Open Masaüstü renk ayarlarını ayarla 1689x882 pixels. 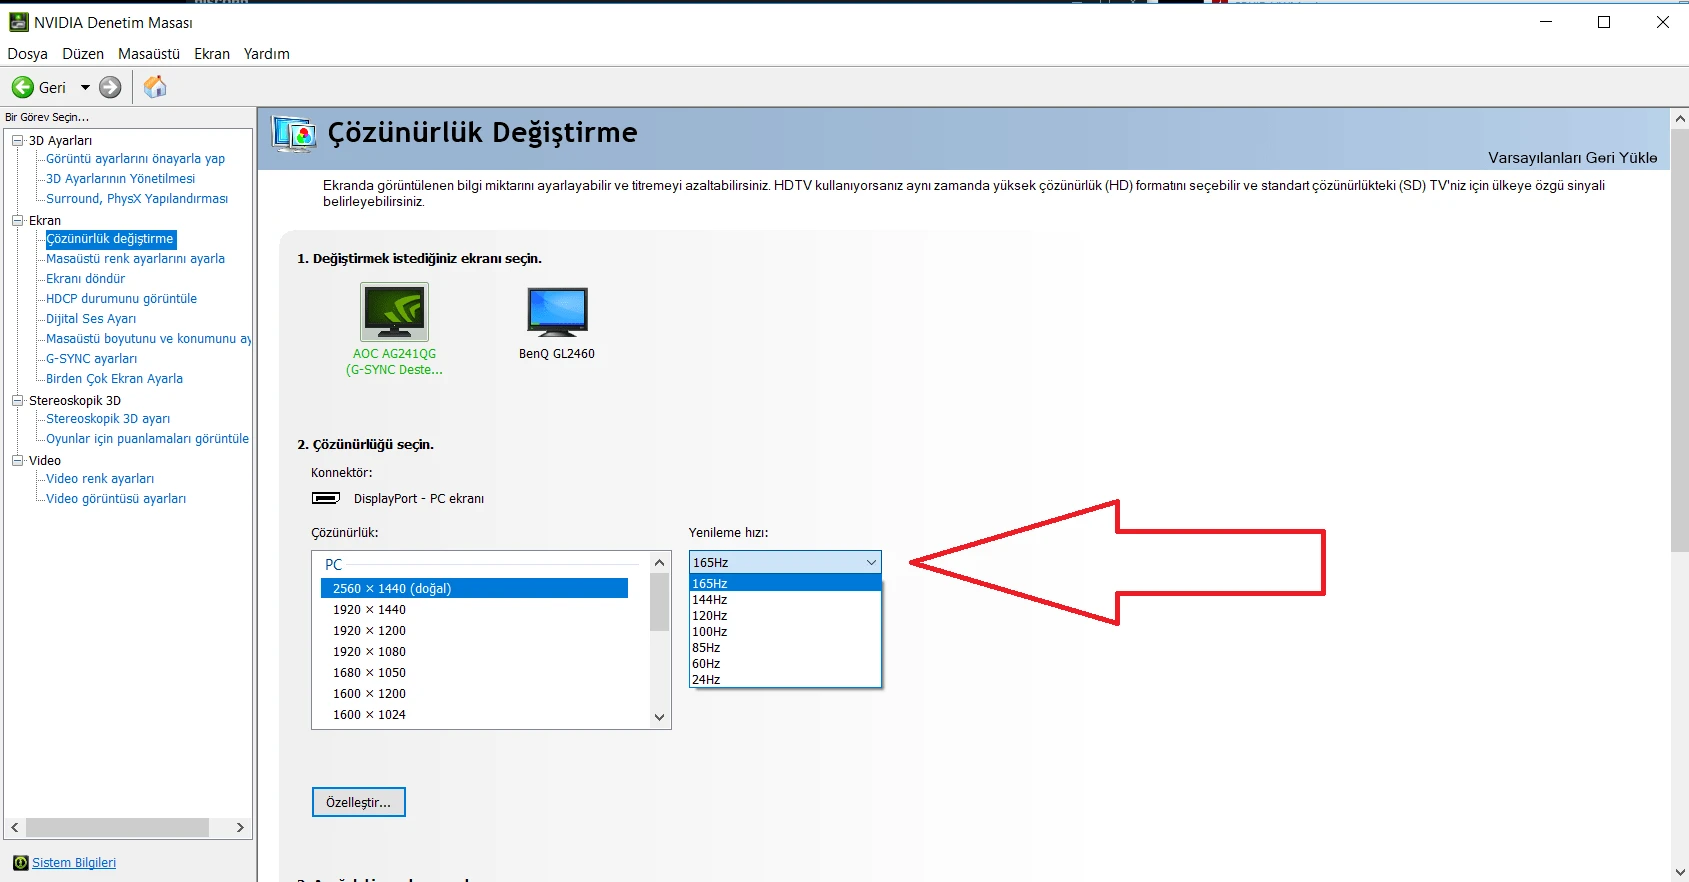(x=135, y=259)
